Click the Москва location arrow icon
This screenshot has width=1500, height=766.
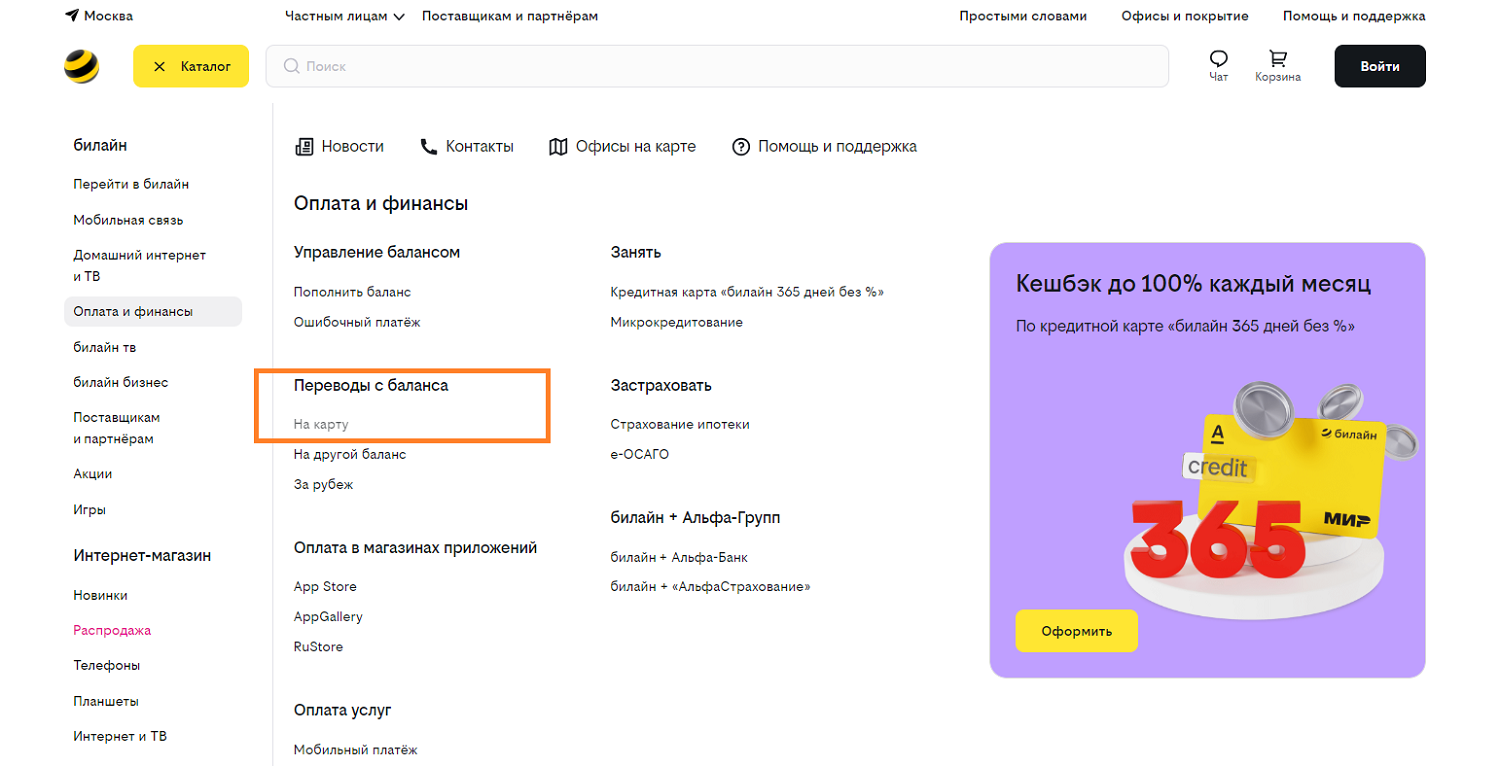click(x=72, y=16)
